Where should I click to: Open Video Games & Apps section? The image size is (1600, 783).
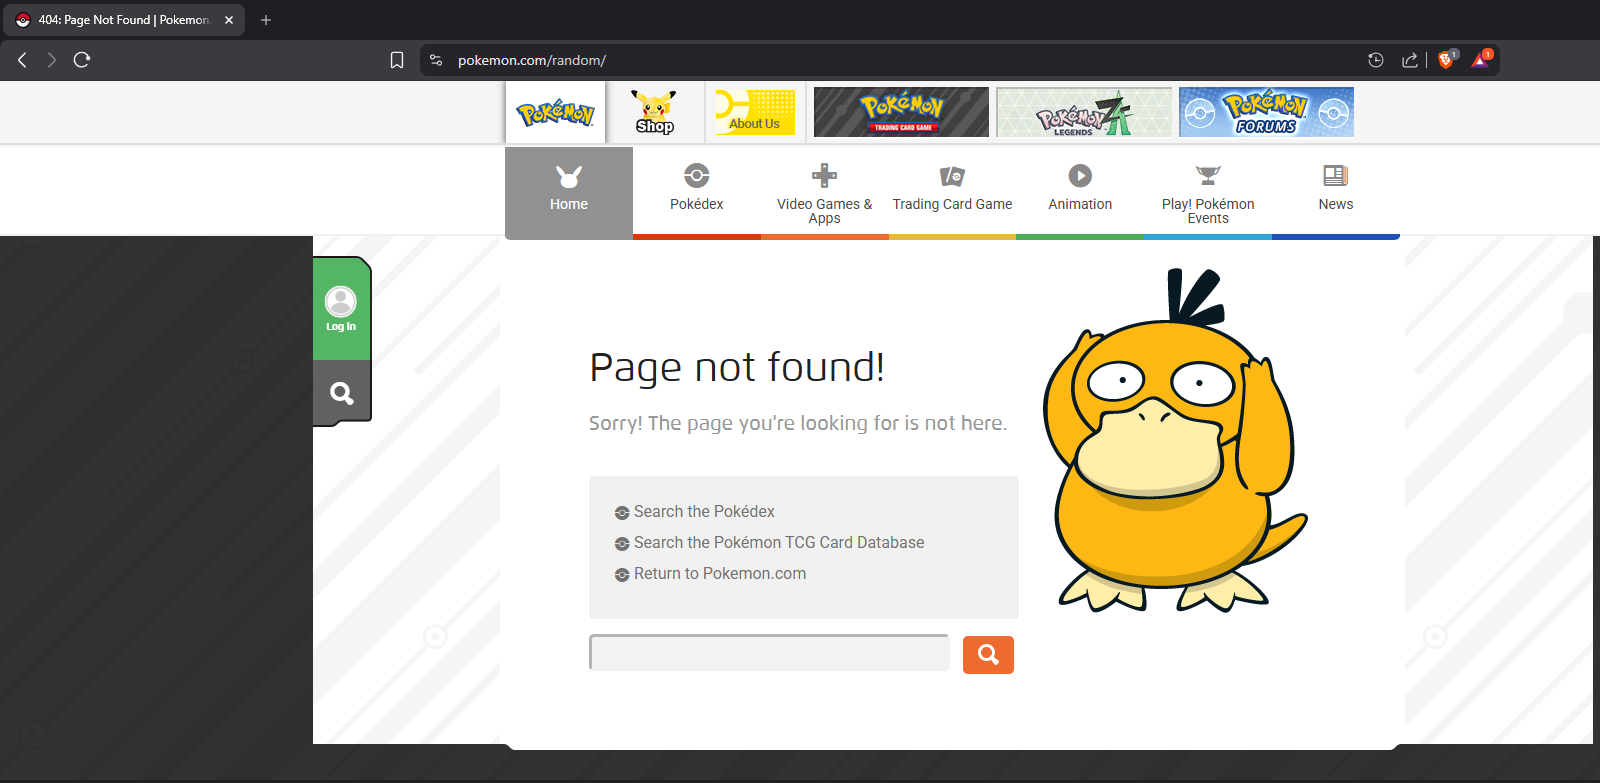point(825,192)
